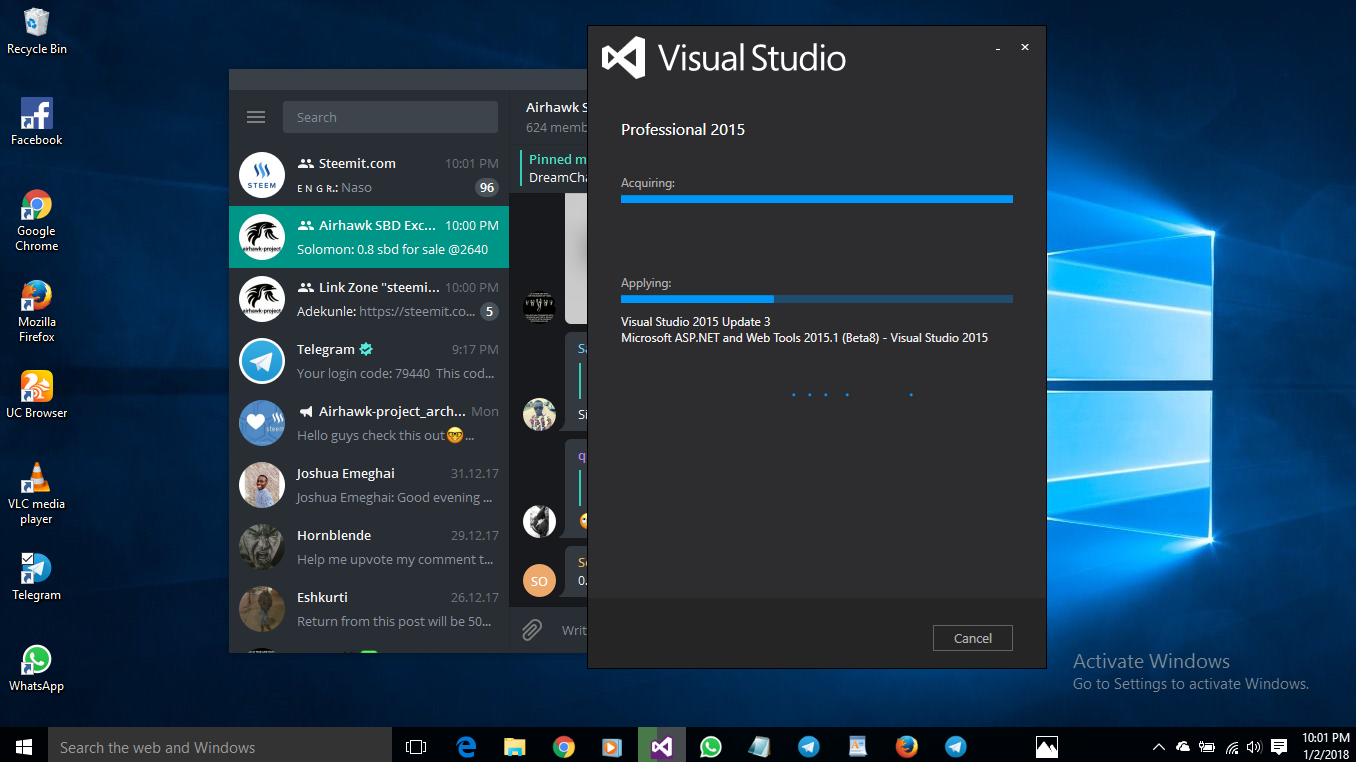Click the battery icon in system tray

[1207, 747]
